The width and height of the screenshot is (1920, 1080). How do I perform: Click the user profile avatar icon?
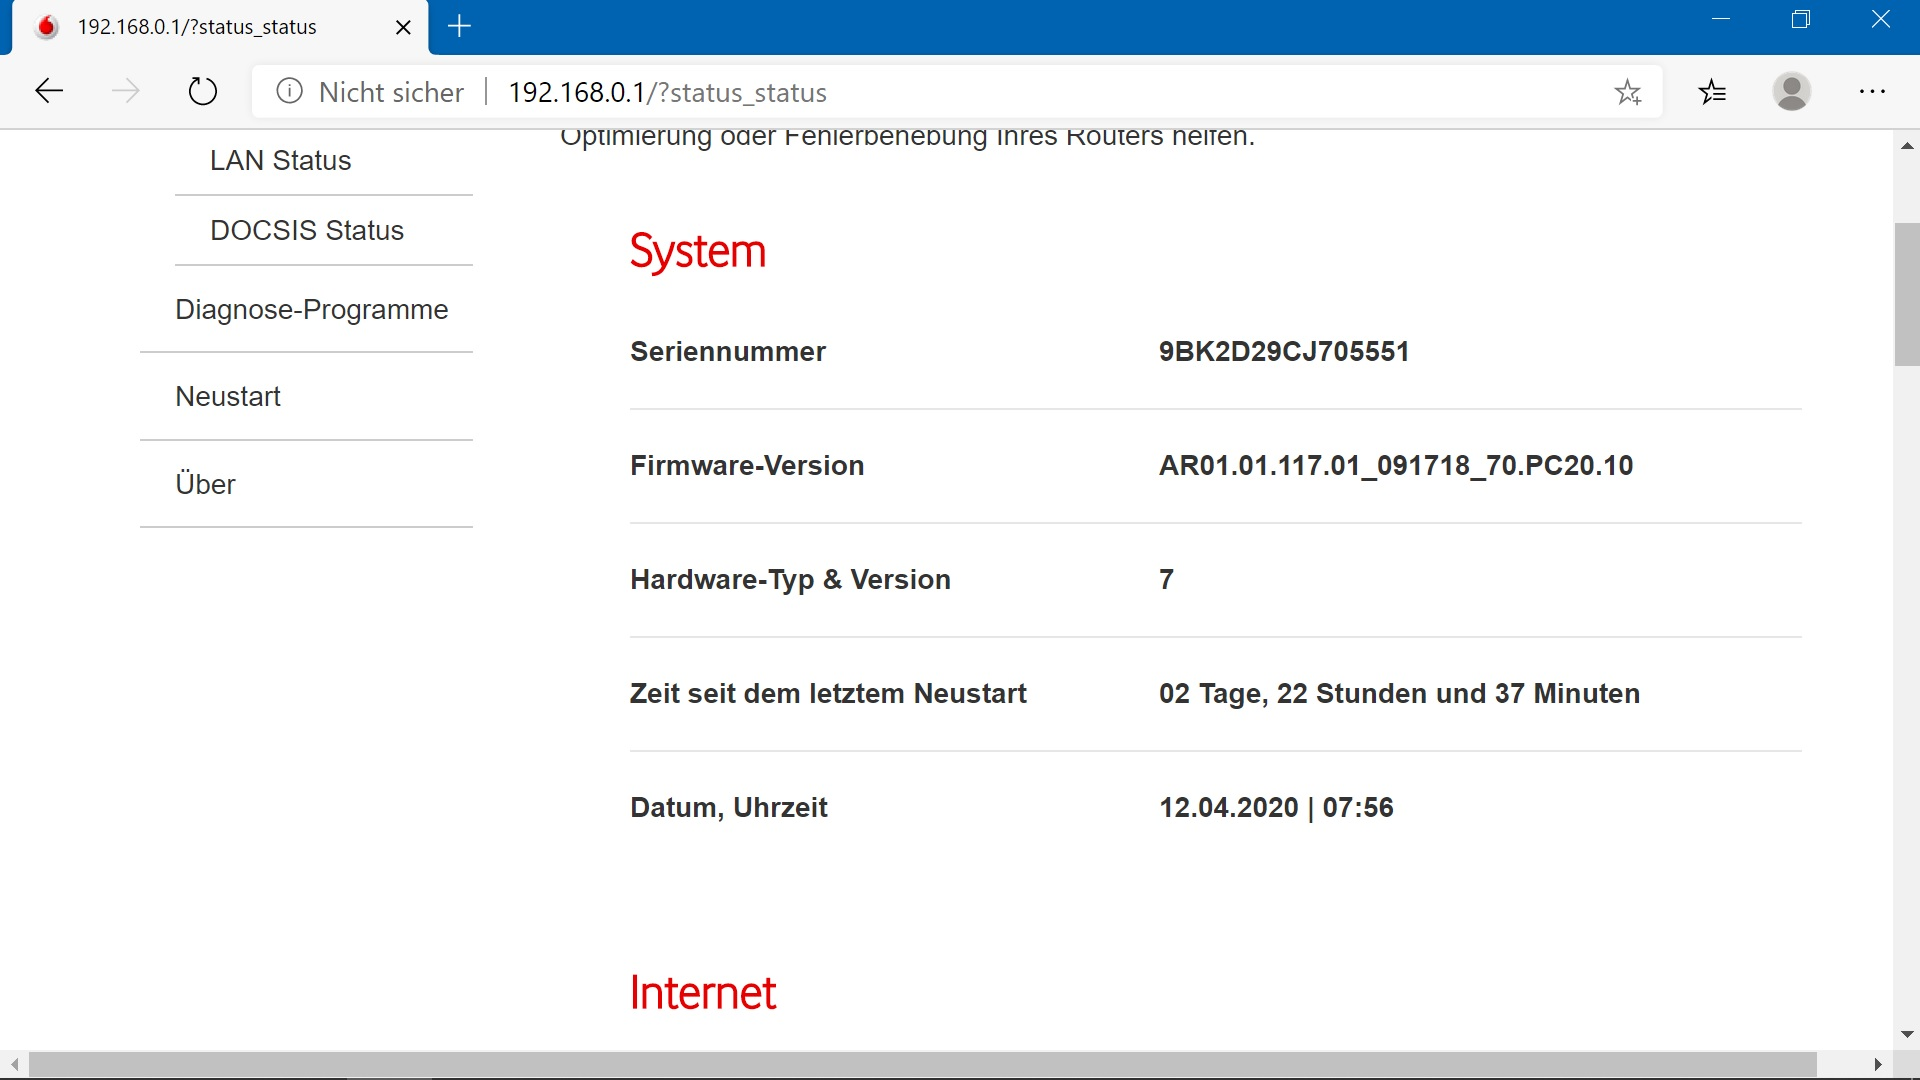click(x=1791, y=92)
